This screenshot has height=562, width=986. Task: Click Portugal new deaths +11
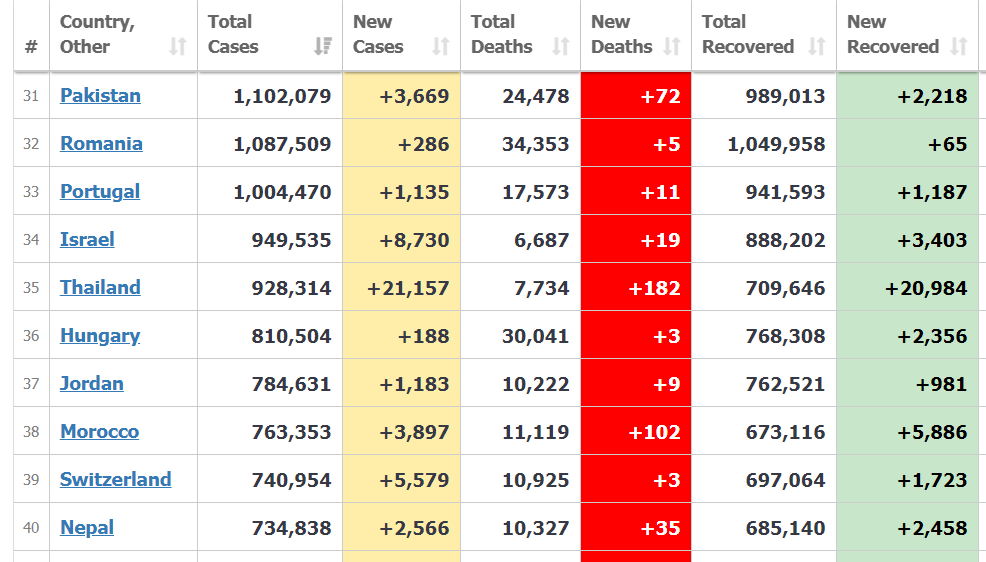(660, 192)
